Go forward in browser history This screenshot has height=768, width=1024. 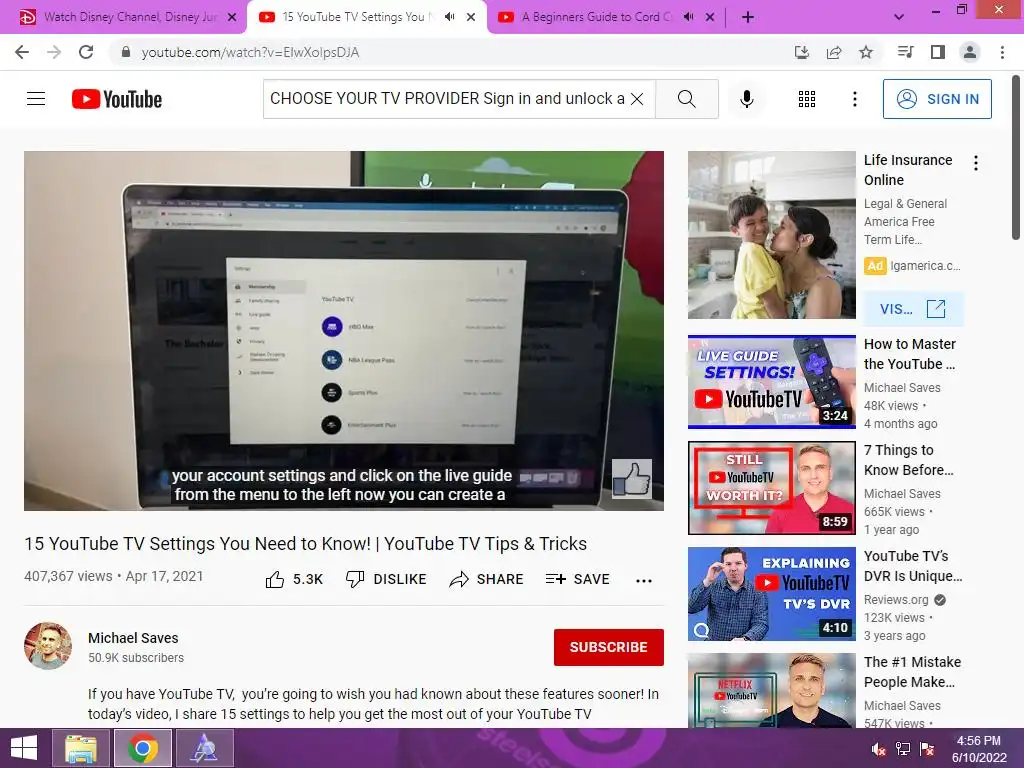pos(54,52)
